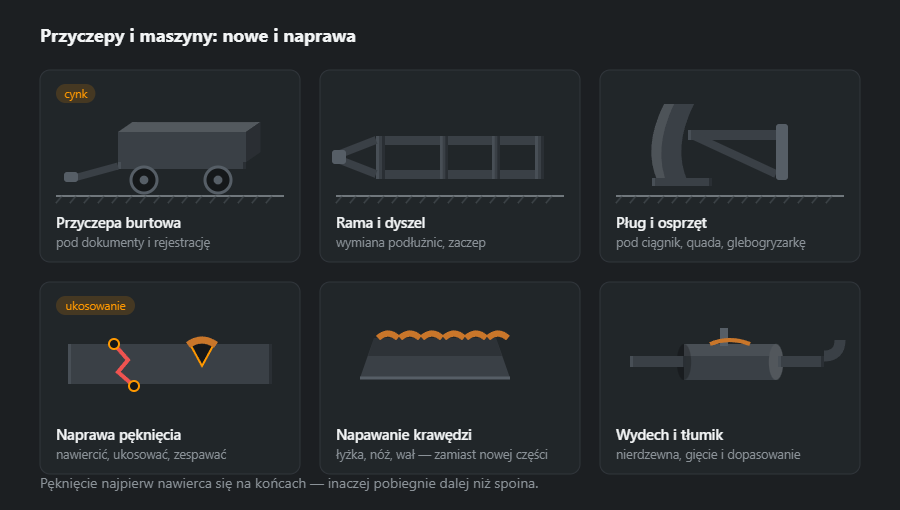Image resolution: width=900 pixels, height=510 pixels.
Task: Select the 'cynk' badge
Action: coord(76,94)
